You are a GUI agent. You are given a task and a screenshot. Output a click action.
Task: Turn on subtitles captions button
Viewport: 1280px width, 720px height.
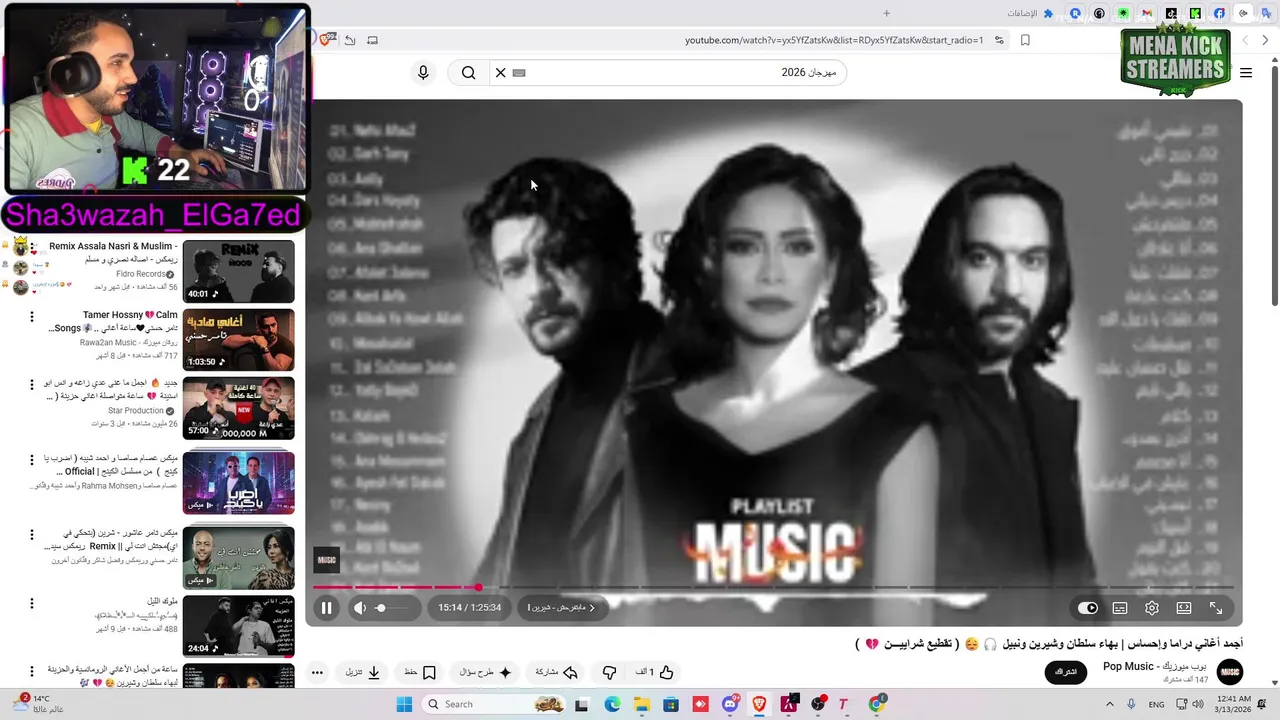pos(1120,608)
